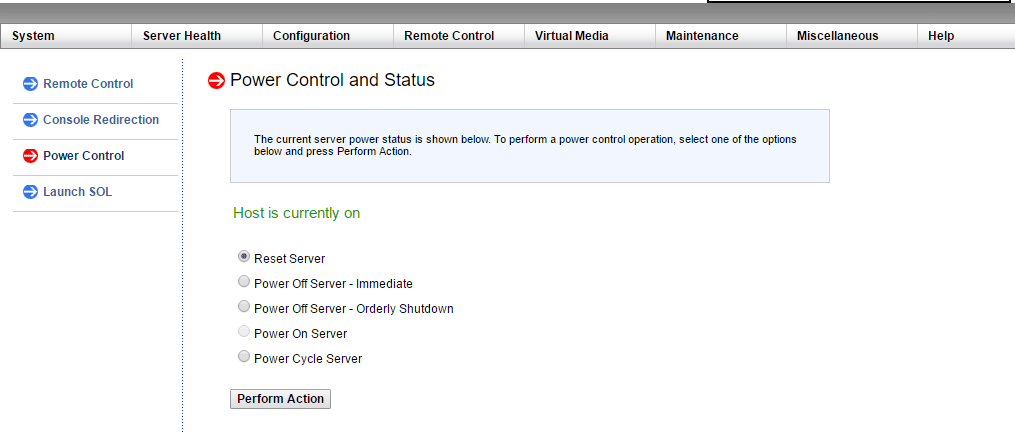The image size is (1015, 432).
Task: Choose Power Off Server - Immediate option
Action: point(244,282)
